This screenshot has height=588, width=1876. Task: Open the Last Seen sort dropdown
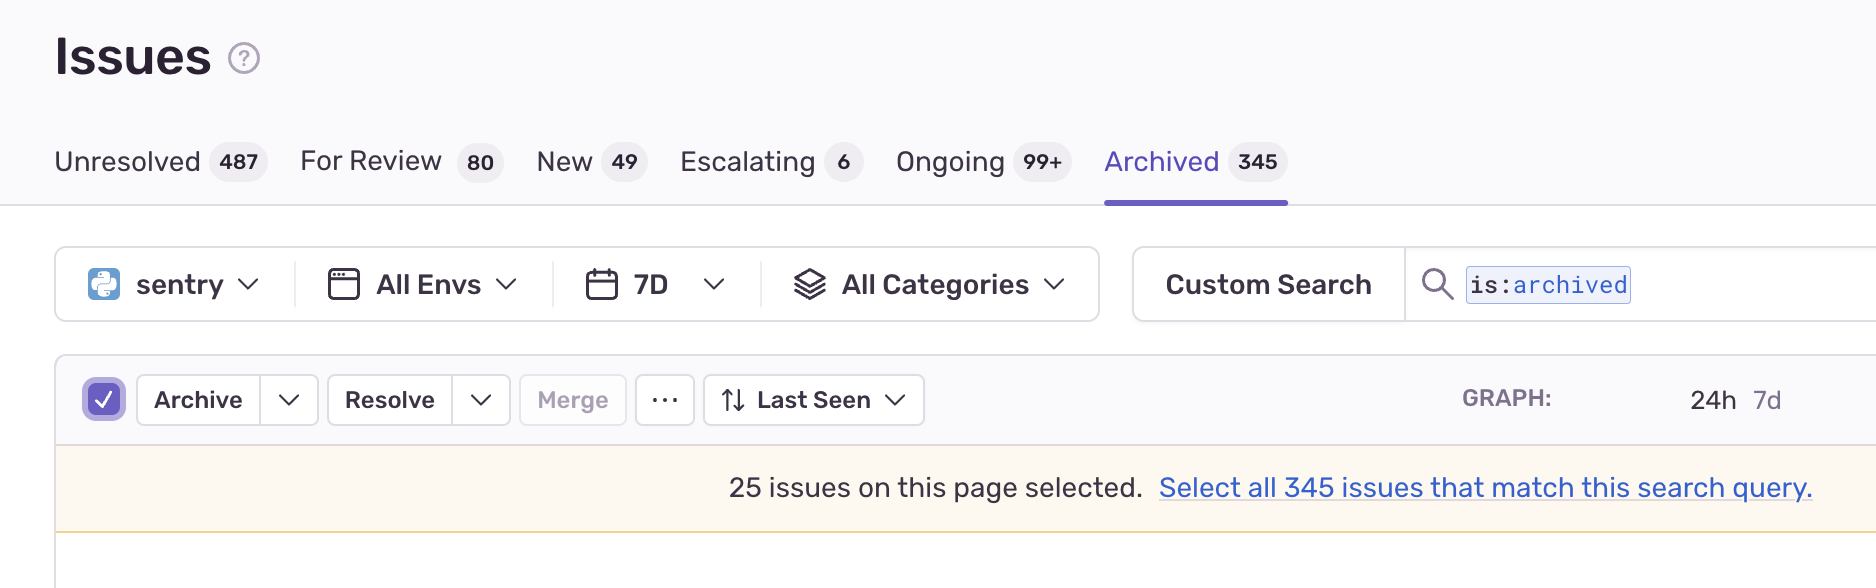[813, 400]
